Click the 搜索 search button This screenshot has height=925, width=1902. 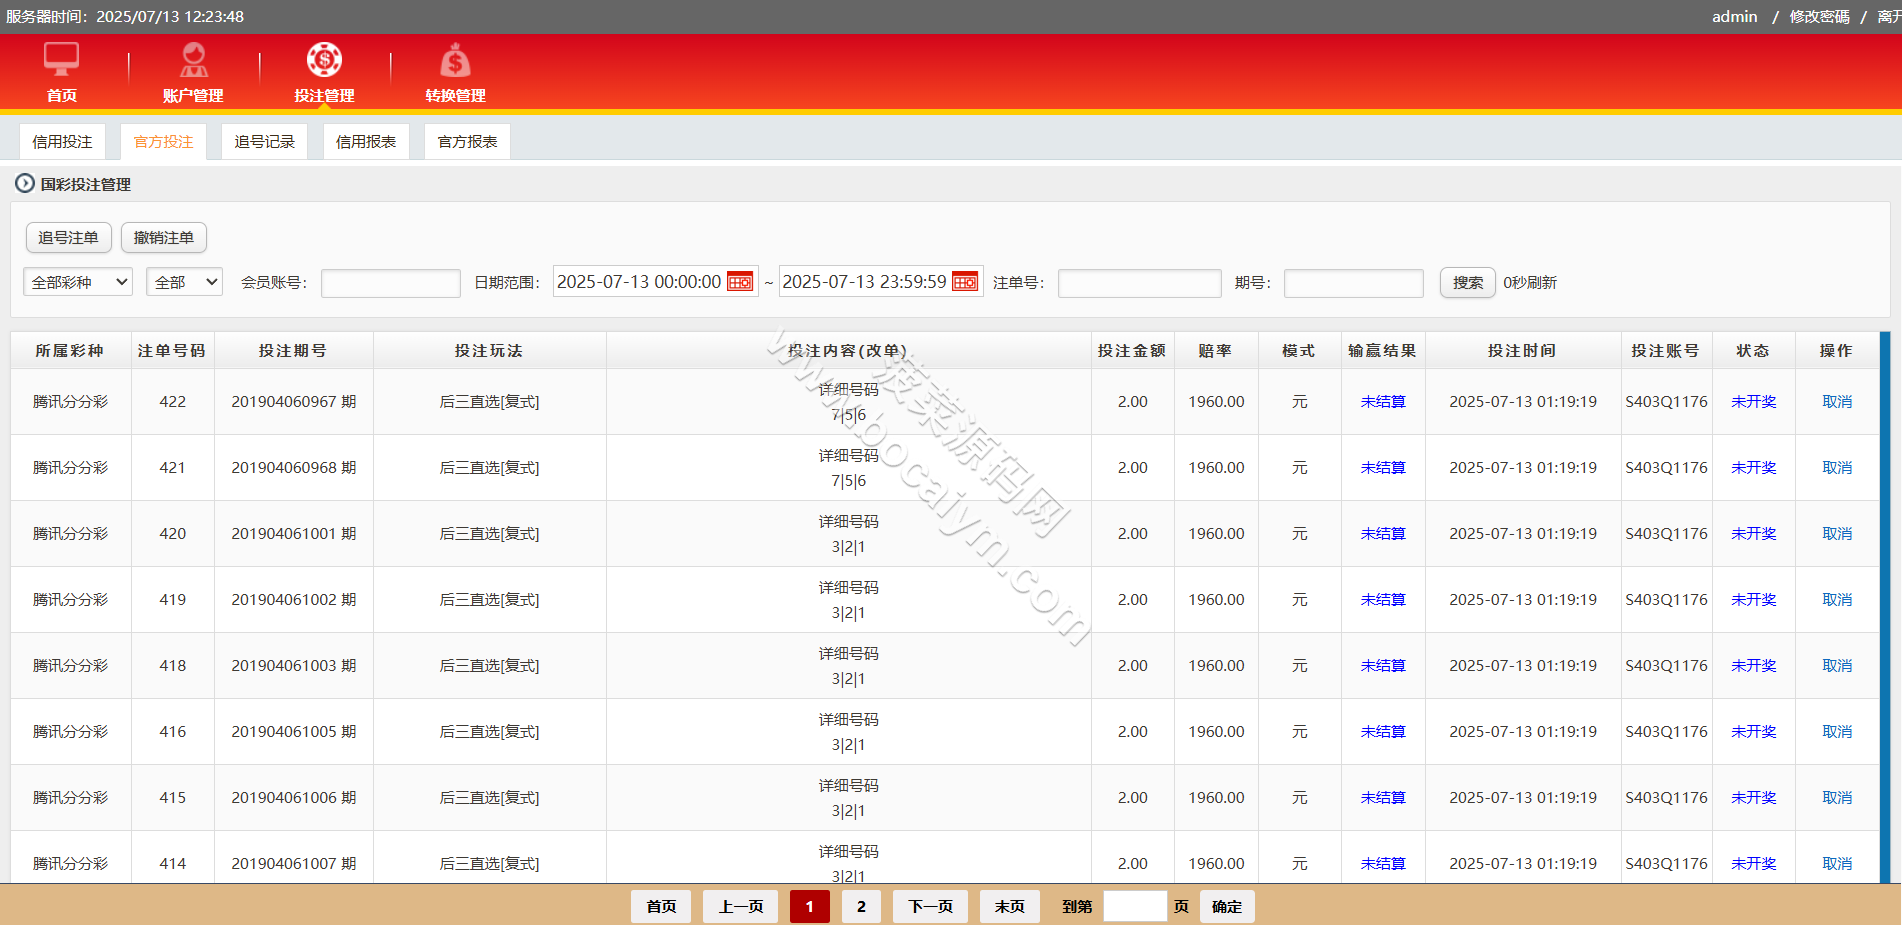coord(1467,283)
